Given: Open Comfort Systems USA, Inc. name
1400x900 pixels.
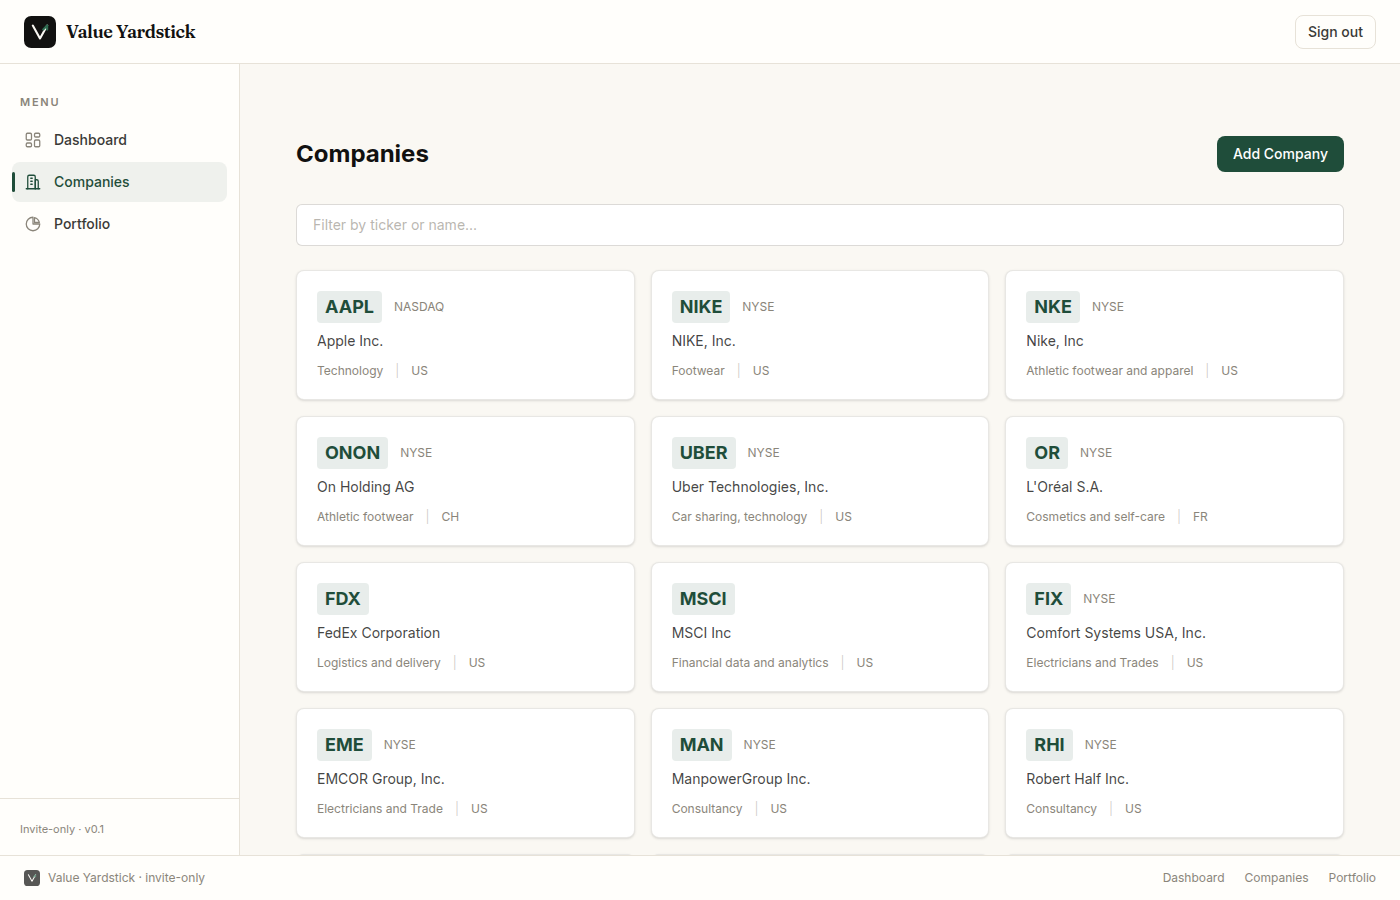Looking at the screenshot, I should tap(1116, 633).
